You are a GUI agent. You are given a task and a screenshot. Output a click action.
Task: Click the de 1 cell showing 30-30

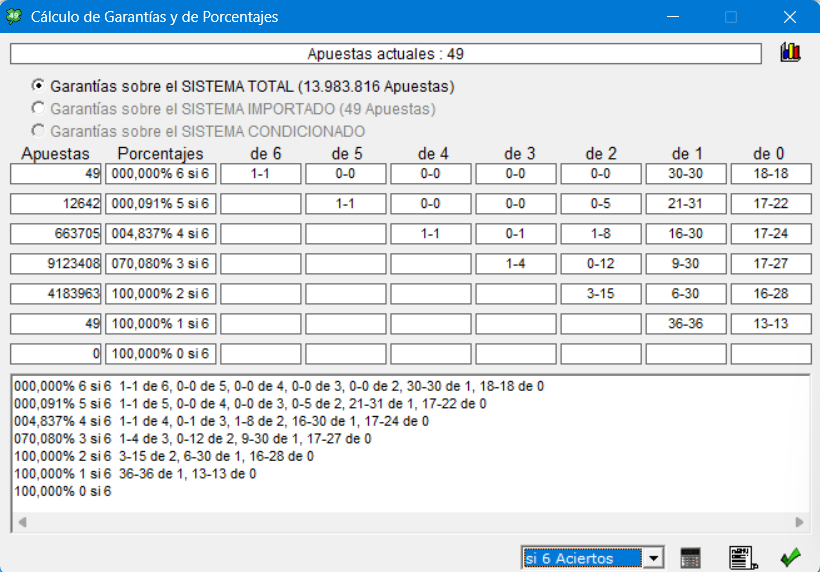pyautogui.click(x=686, y=174)
